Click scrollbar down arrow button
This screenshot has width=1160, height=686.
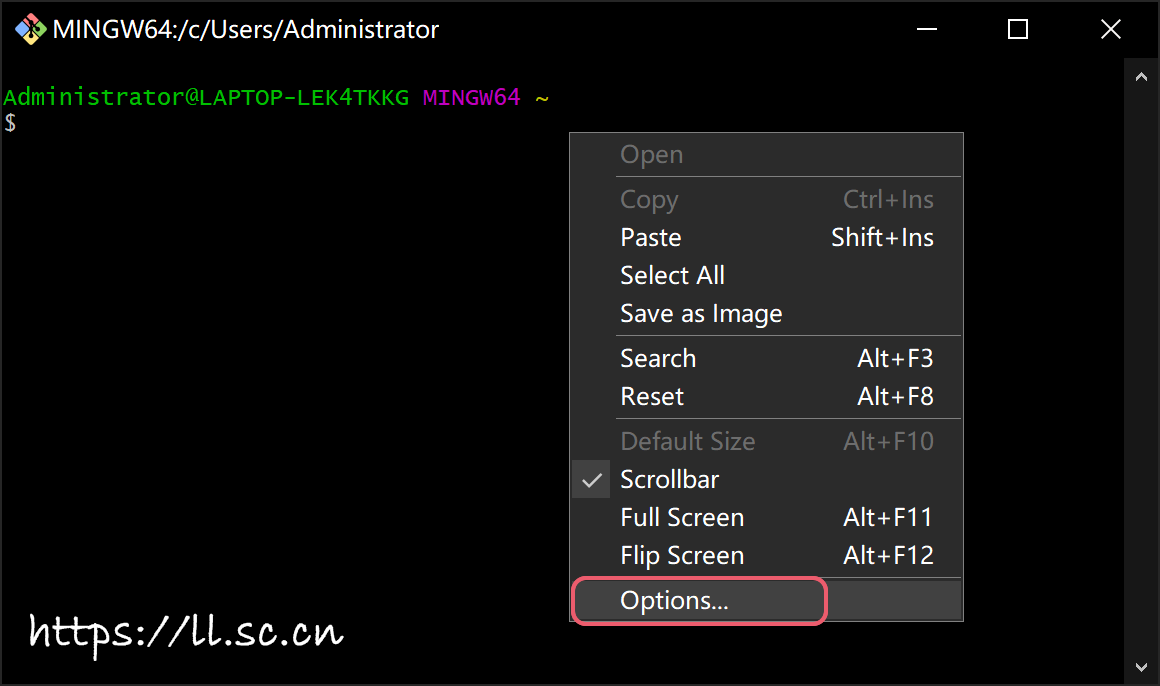pyautogui.click(x=1142, y=666)
